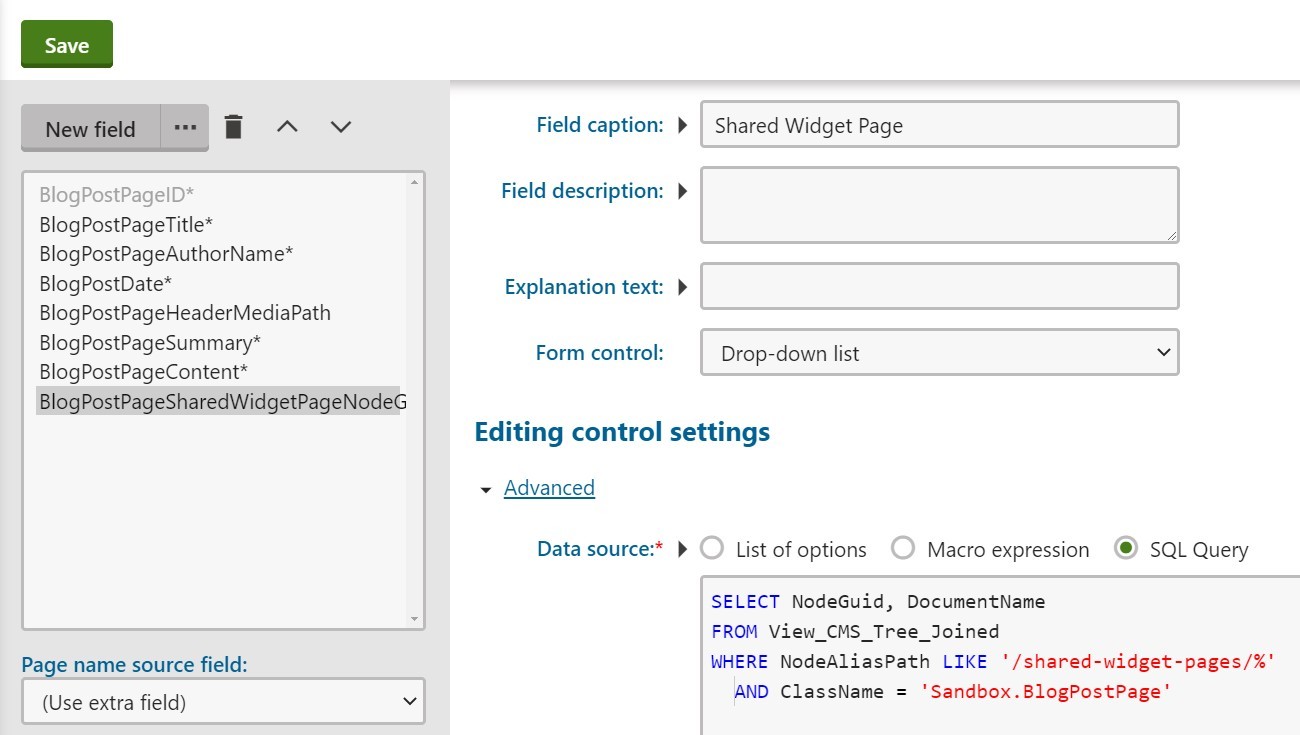Open the Form control drop-down list
The width and height of the screenshot is (1300, 735).
[940, 353]
